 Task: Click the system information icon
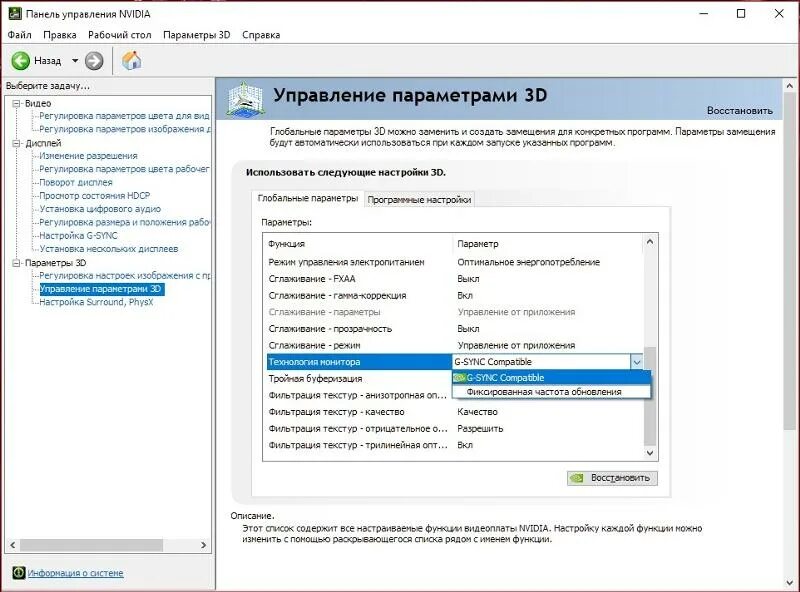18,573
